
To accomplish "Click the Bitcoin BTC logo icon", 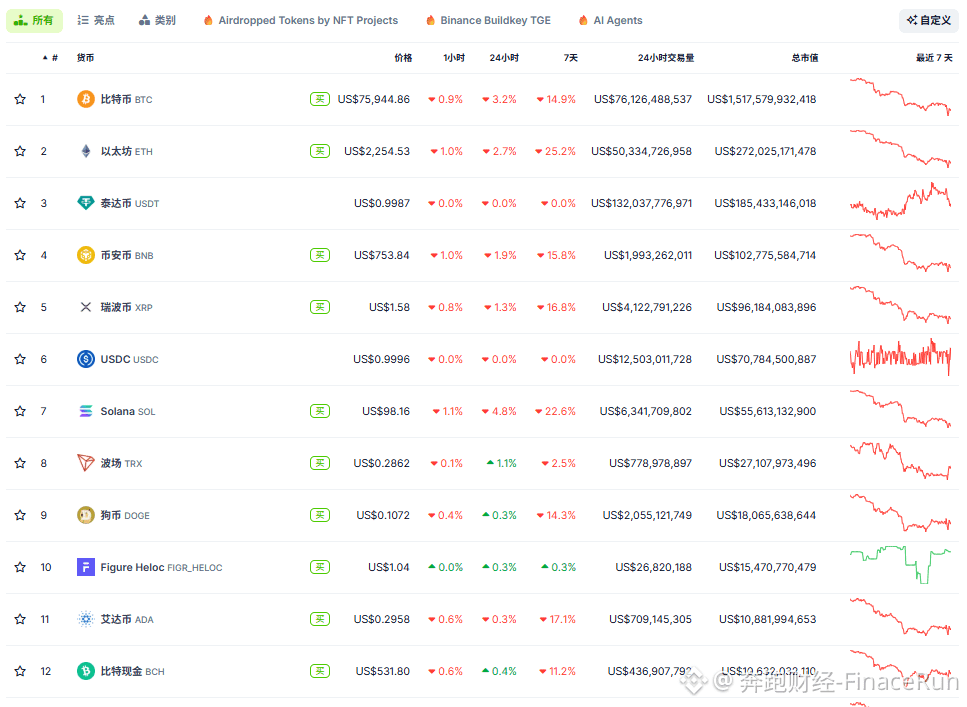I will pyautogui.click(x=84, y=99).
